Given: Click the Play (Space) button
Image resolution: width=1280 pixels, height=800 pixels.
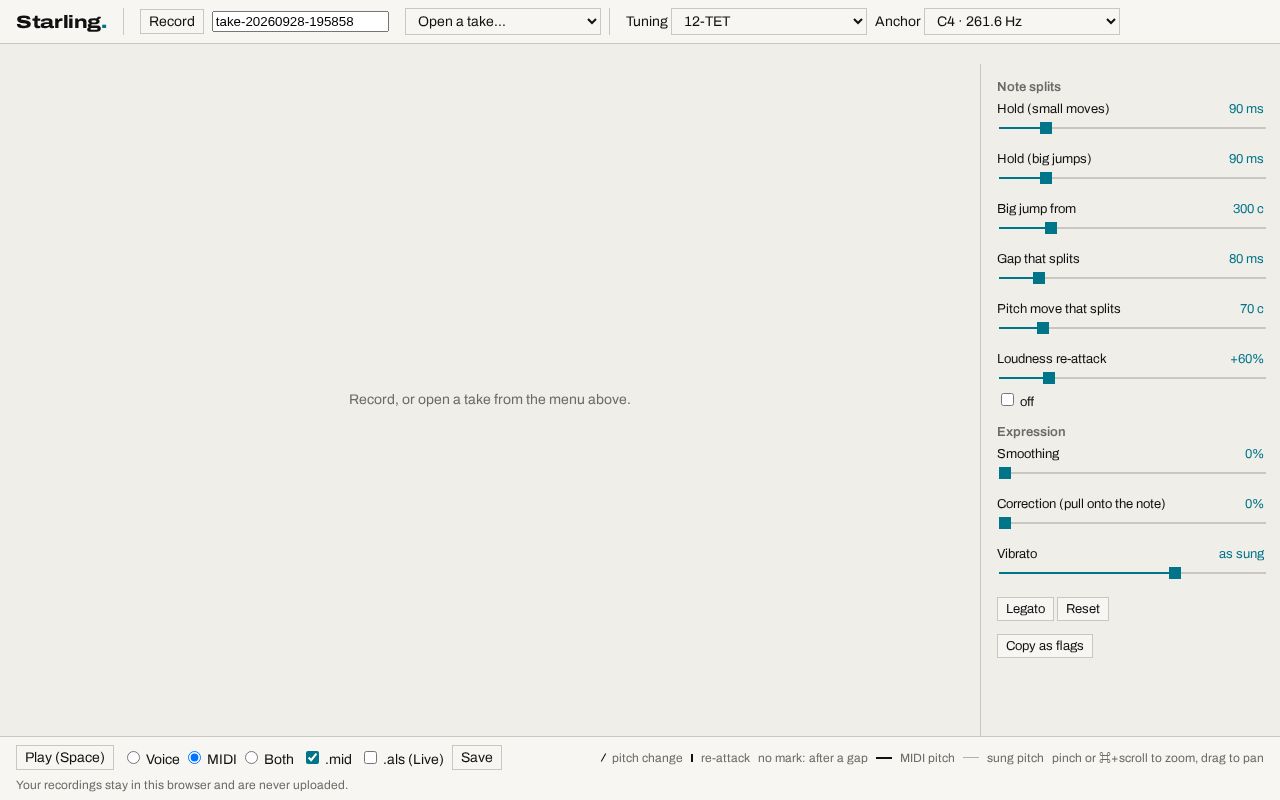Looking at the screenshot, I should [65, 758].
